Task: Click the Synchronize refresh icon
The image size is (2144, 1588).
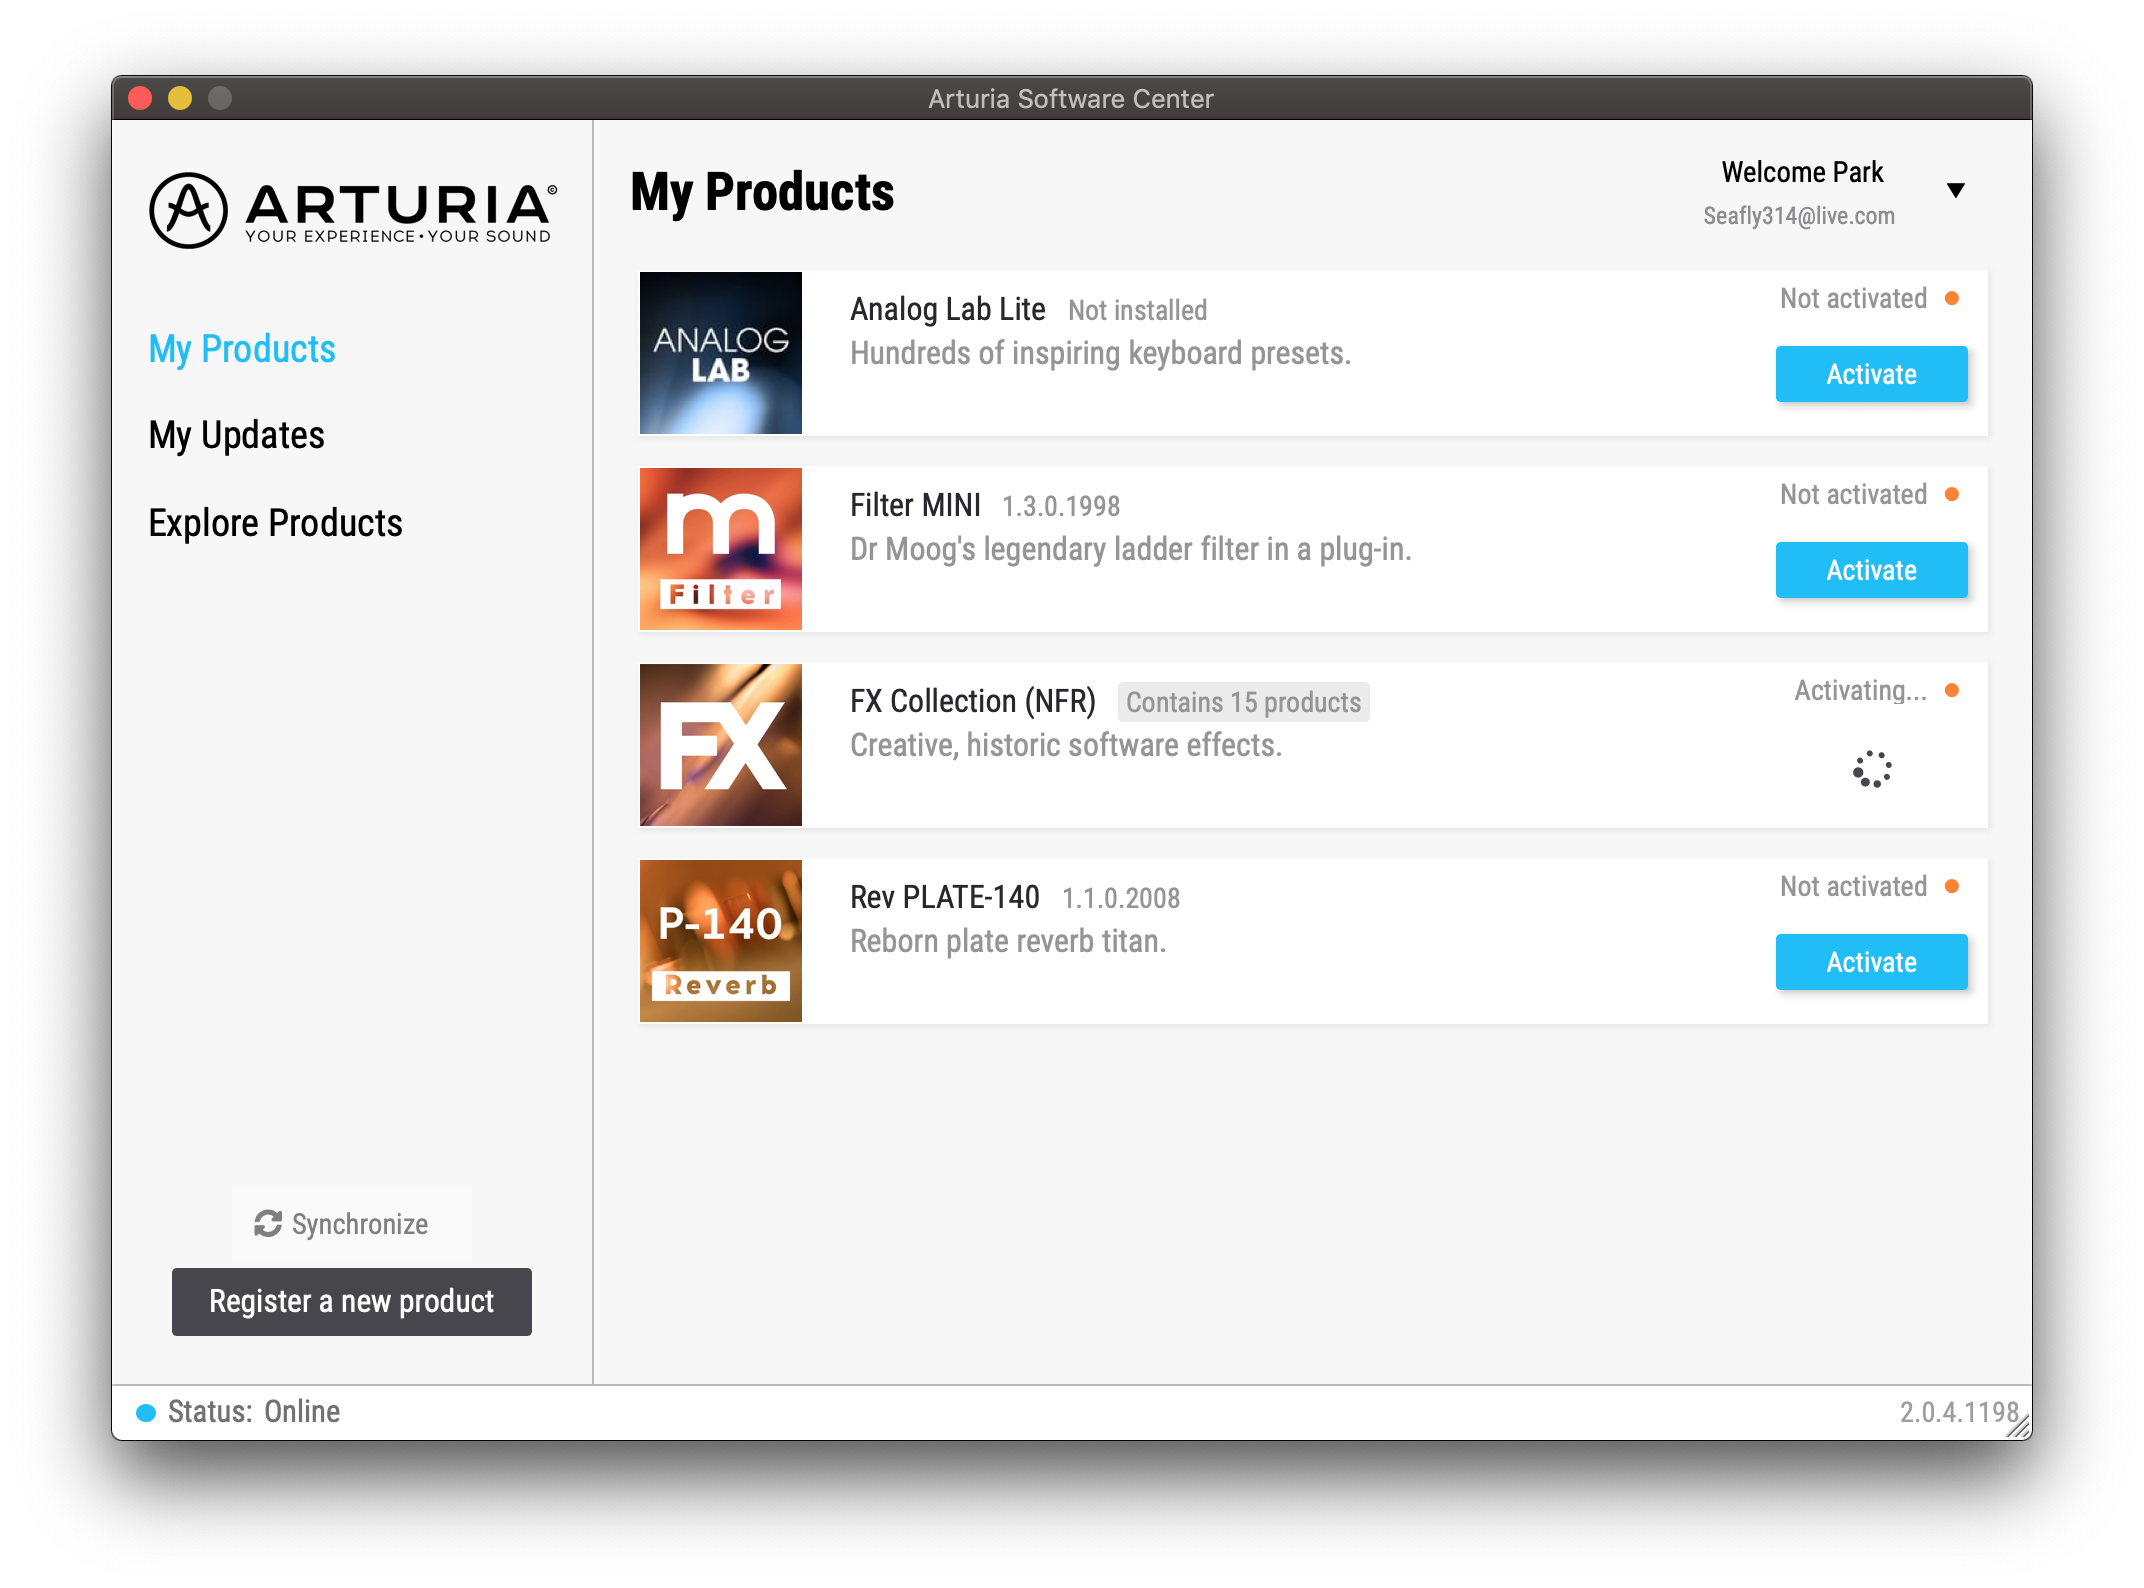Action: point(268,1223)
